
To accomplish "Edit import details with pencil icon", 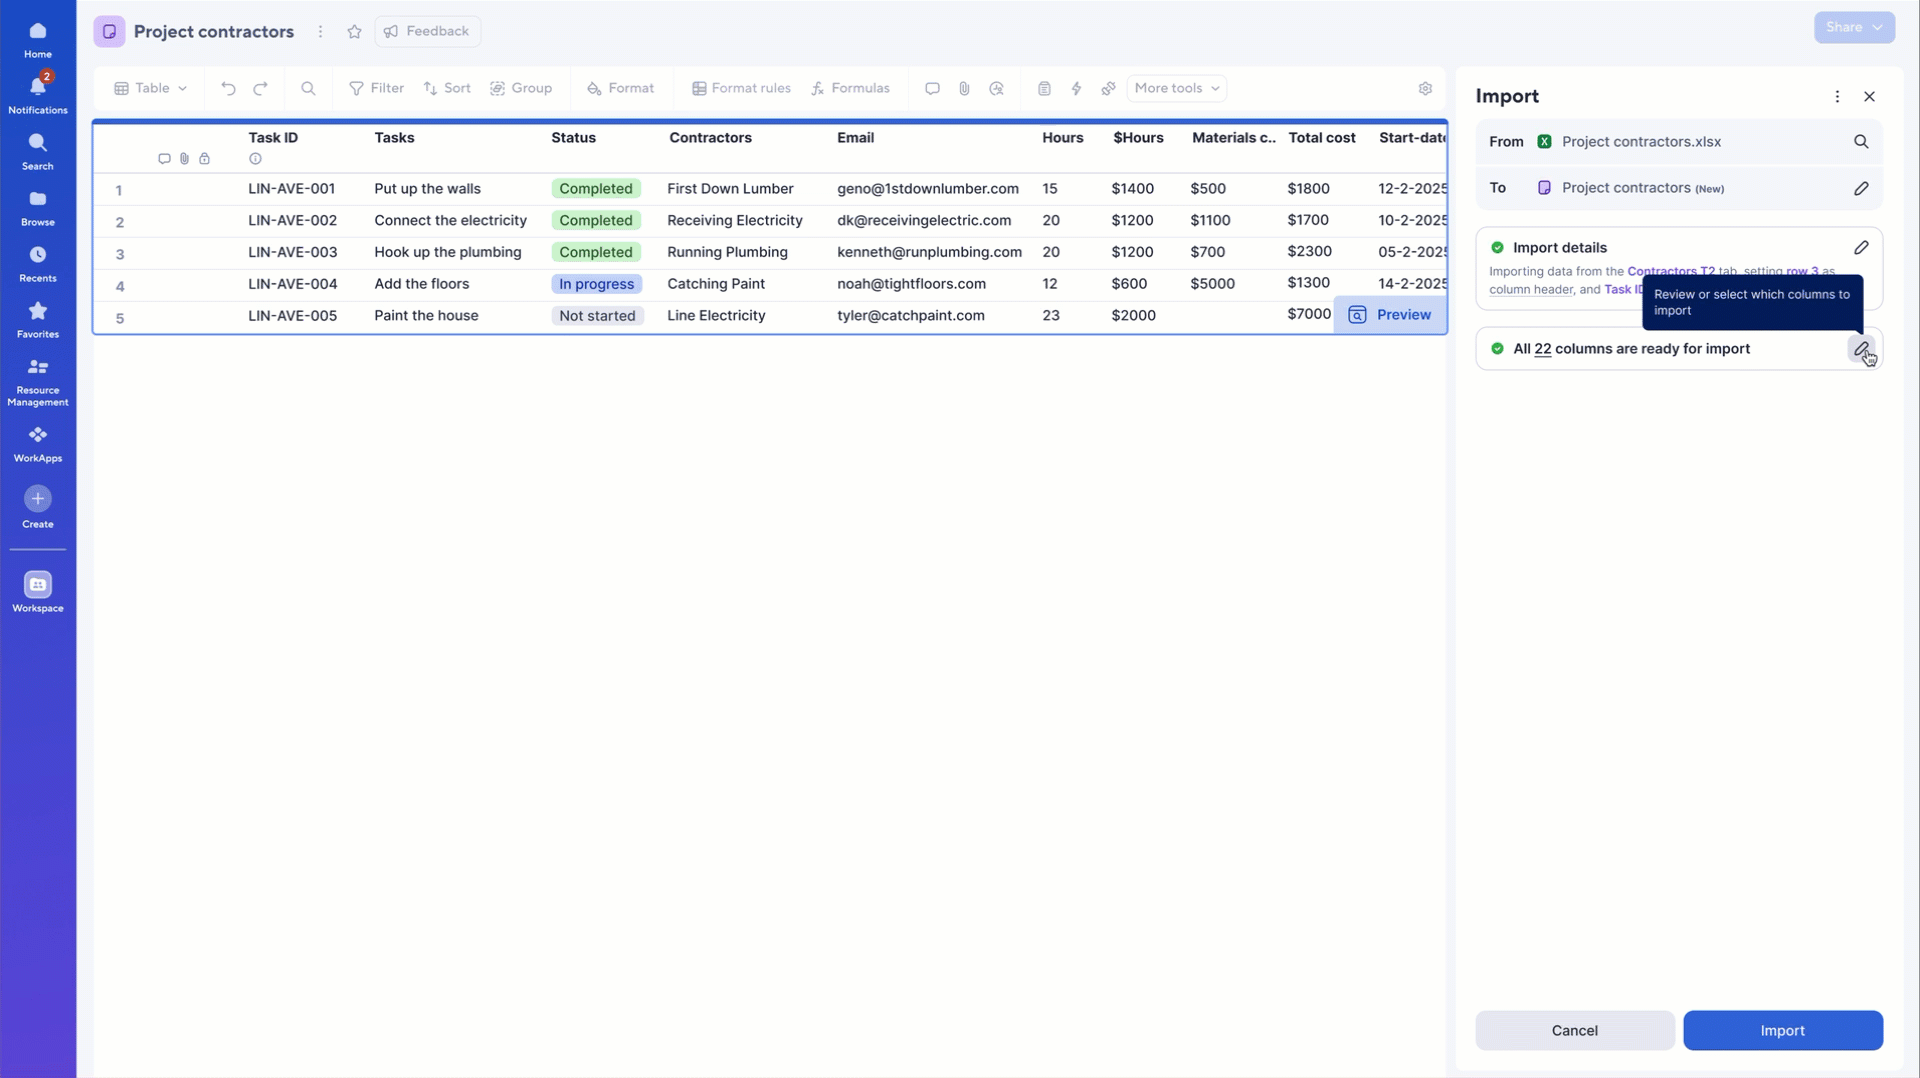I will coord(1860,248).
